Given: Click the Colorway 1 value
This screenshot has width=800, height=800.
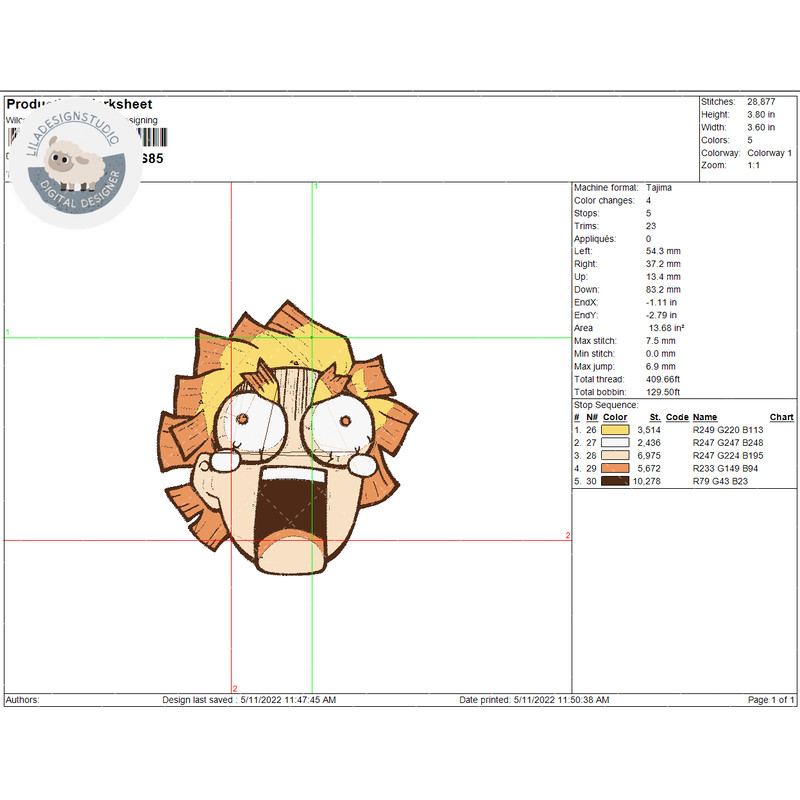Looking at the screenshot, I should pyautogui.click(x=769, y=153).
